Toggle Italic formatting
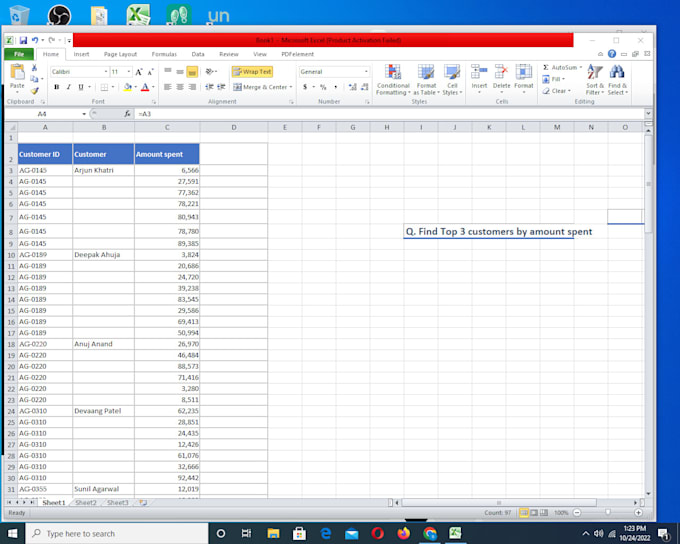This screenshot has width=680, height=544. pos(69,87)
